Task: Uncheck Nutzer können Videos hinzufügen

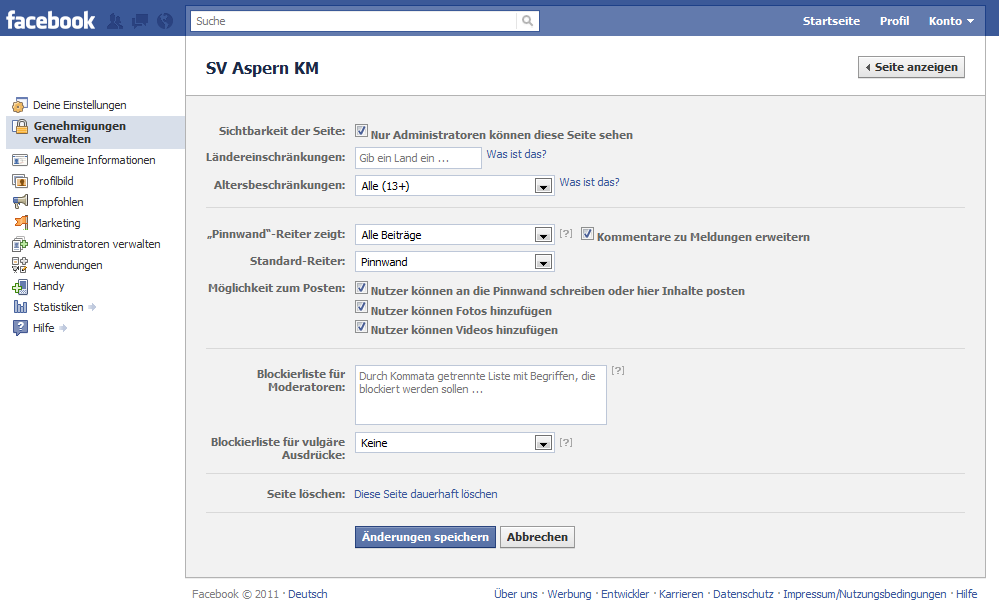Action: click(x=361, y=327)
